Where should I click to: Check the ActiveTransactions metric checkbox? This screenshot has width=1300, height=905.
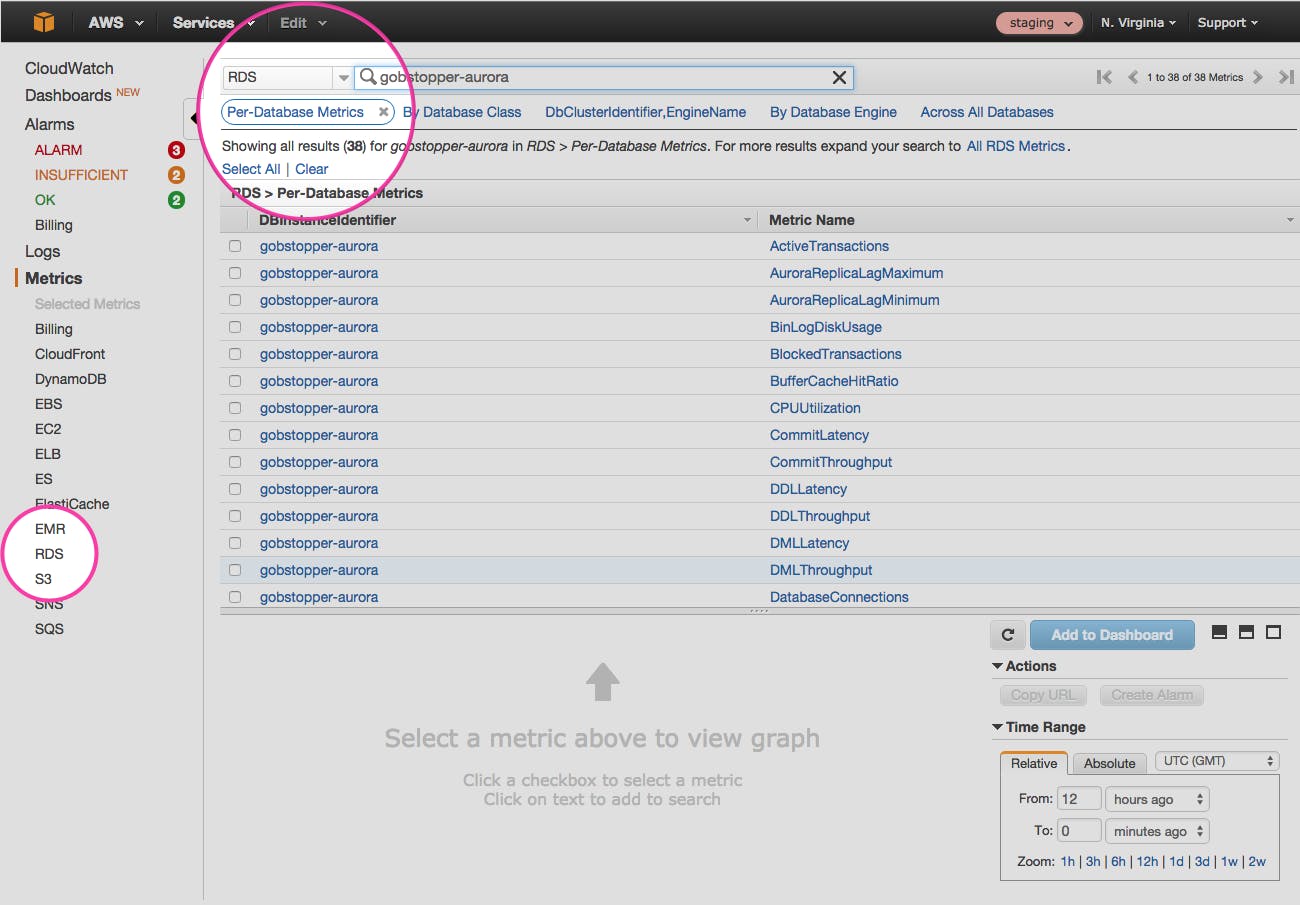(x=234, y=246)
